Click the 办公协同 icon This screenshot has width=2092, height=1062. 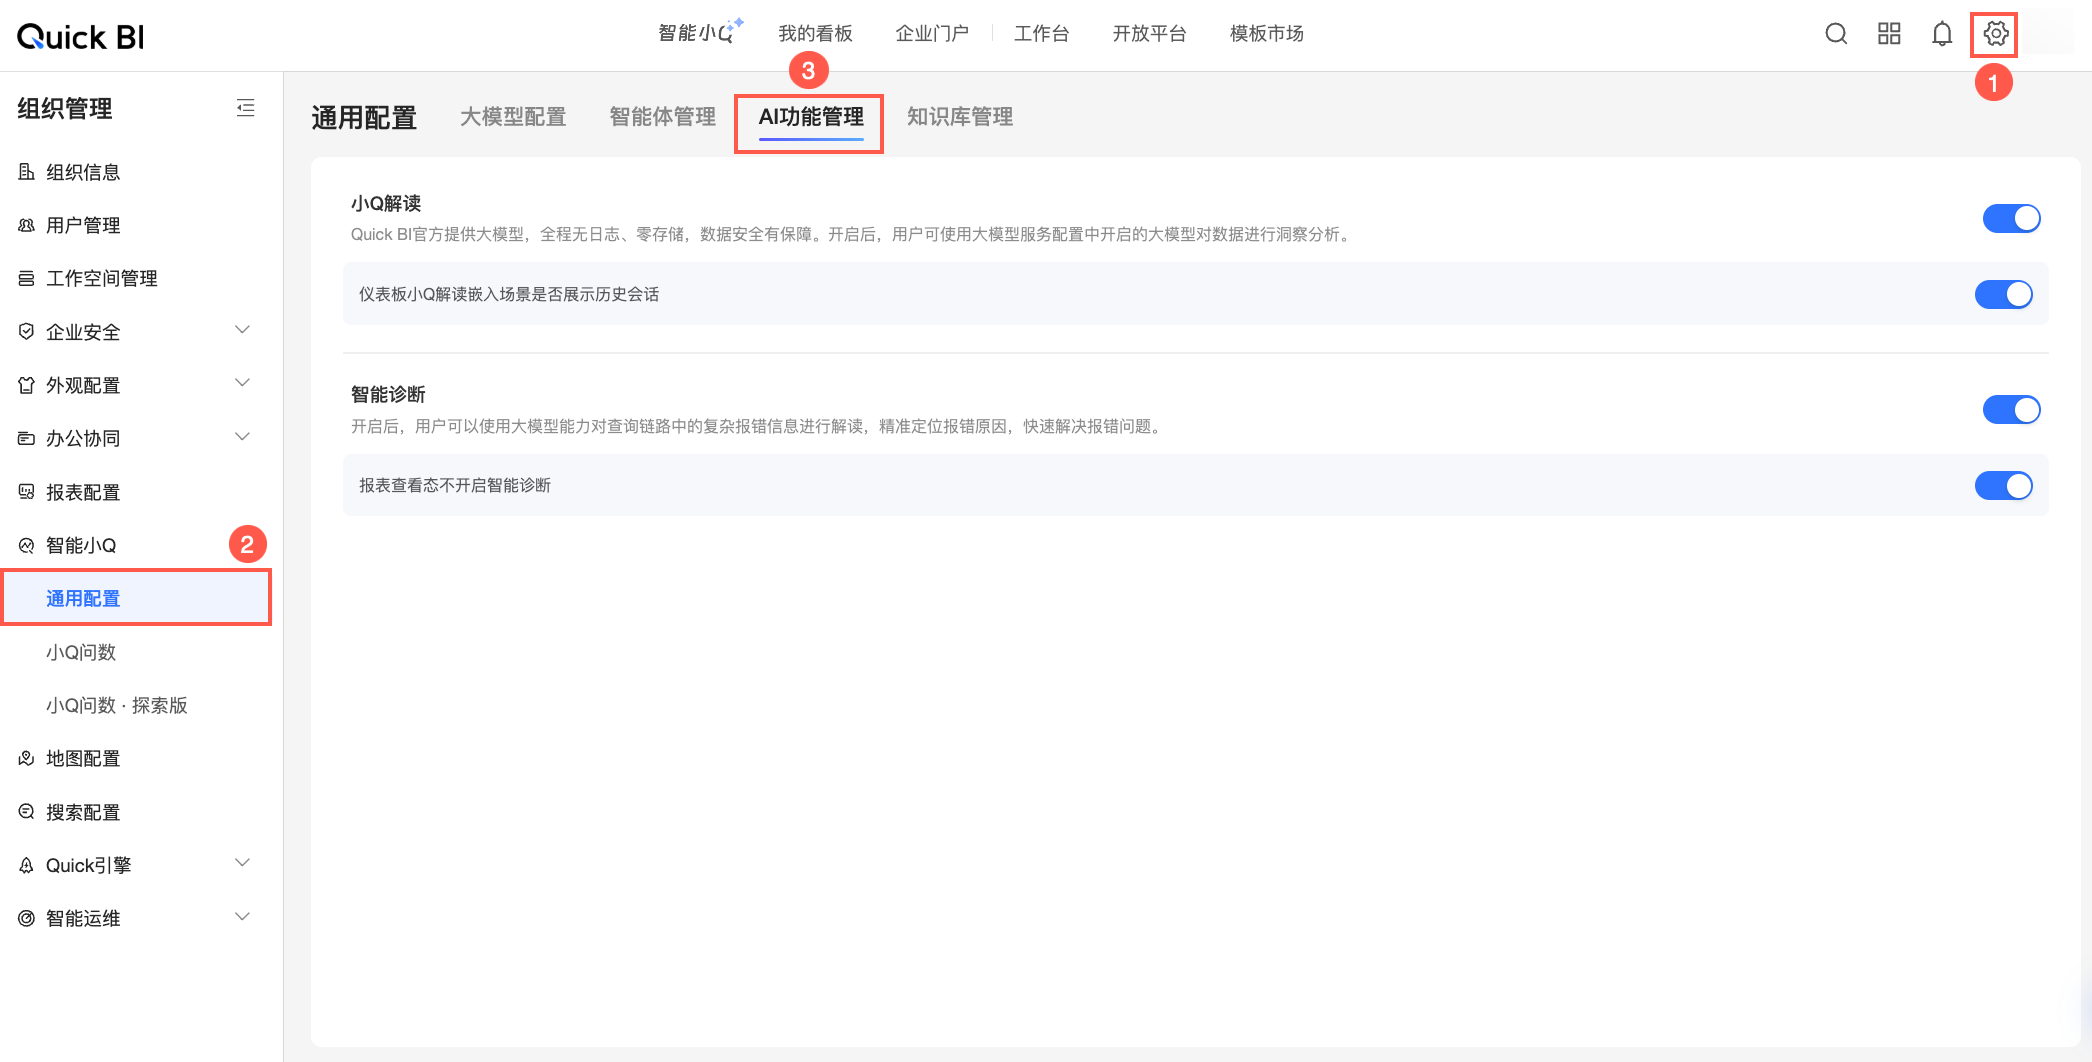click(x=27, y=438)
